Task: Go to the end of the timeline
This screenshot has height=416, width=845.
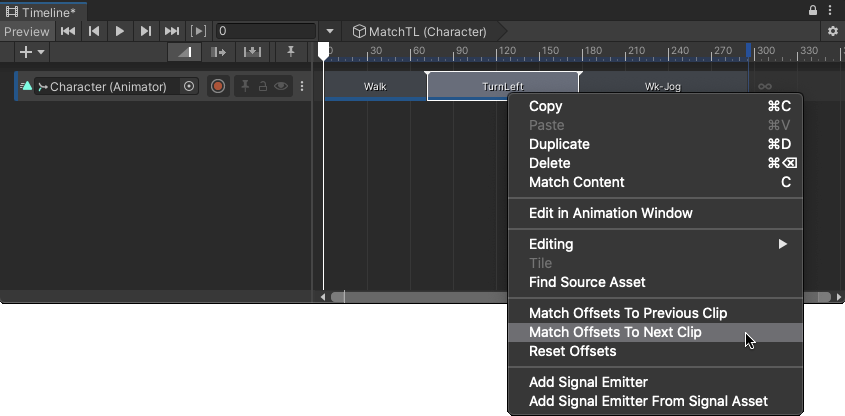Action: tap(172, 31)
